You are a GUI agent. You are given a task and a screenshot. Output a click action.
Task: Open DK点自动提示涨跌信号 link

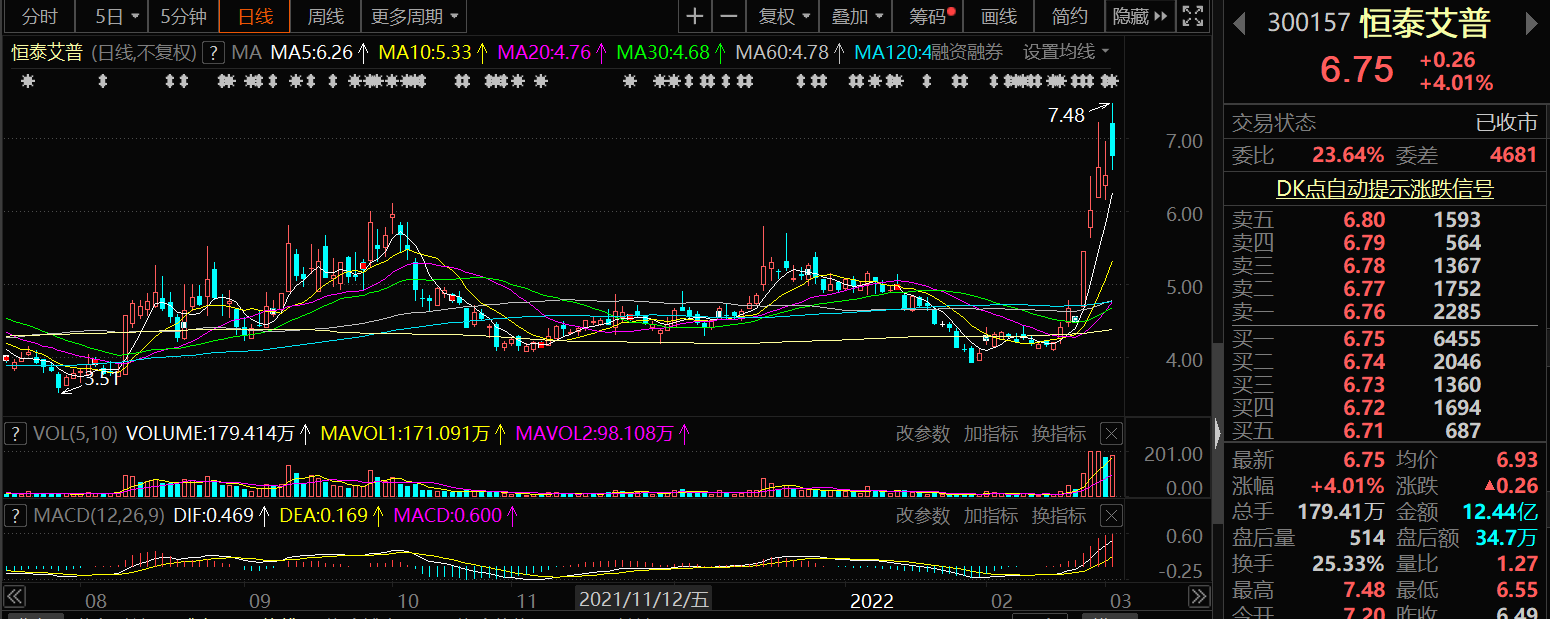point(1385,189)
